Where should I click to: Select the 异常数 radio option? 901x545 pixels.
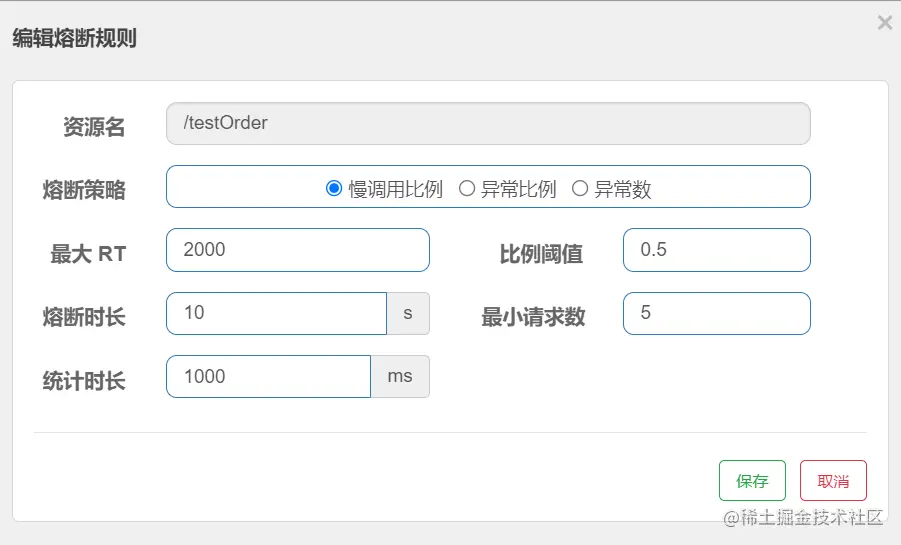pos(580,189)
